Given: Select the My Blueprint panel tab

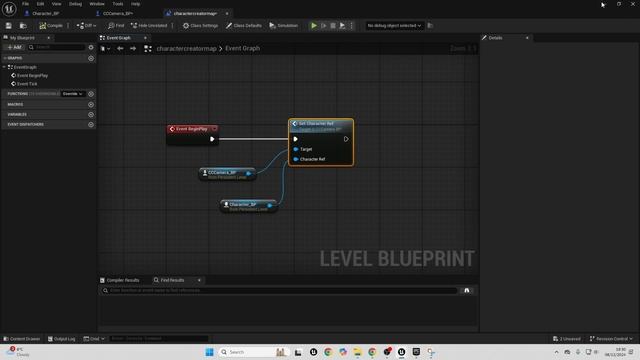Looking at the screenshot, I should pyautogui.click(x=22, y=38).
